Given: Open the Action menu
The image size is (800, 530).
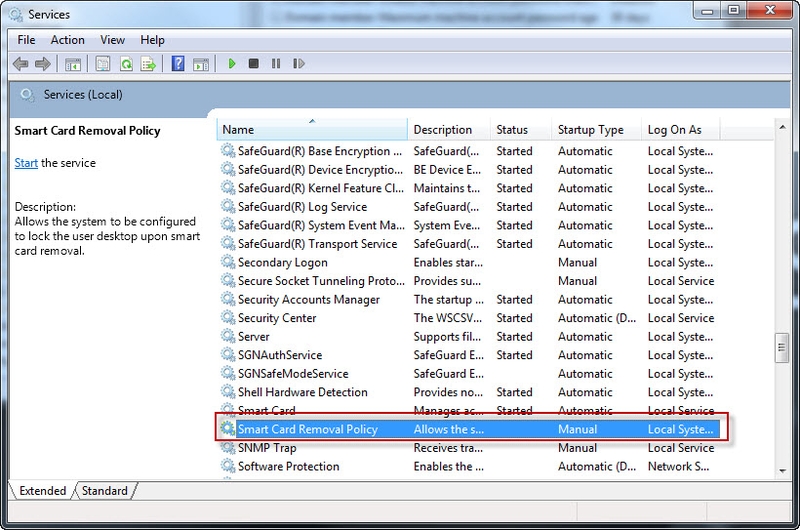Looking at the screenshot, I should [67, 40].
